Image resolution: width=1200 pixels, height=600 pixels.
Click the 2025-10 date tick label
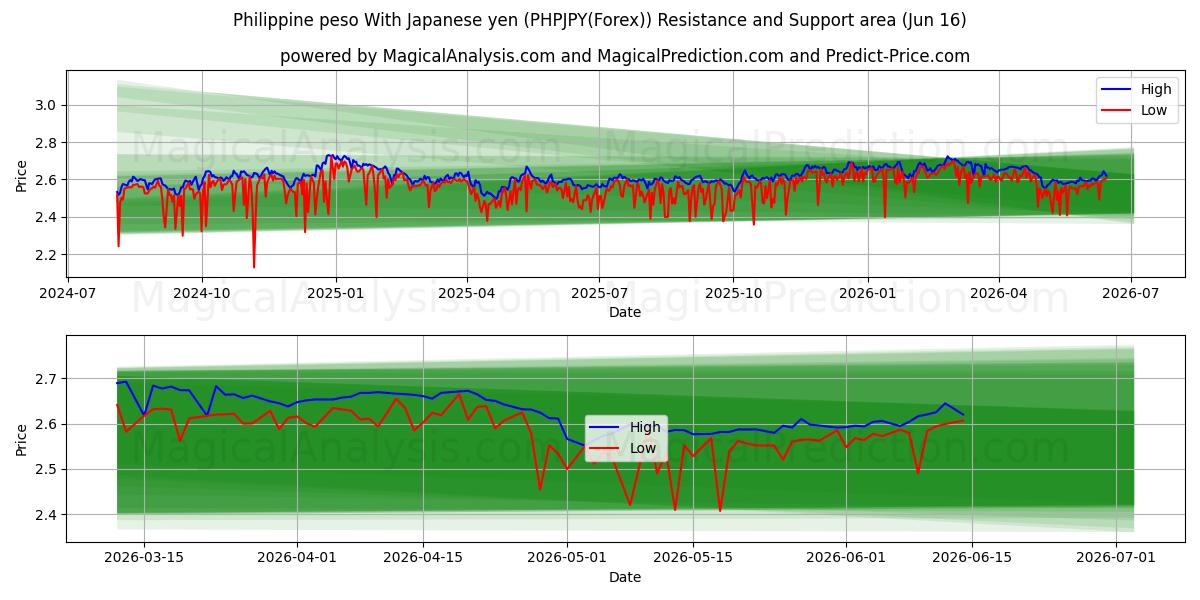tap(733, 293)
